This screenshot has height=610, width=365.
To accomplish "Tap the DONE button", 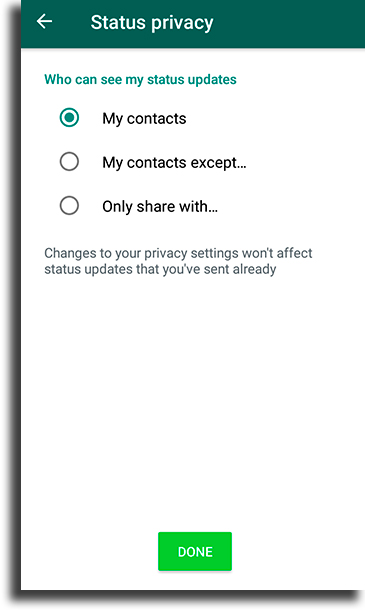I will point(195,551).
